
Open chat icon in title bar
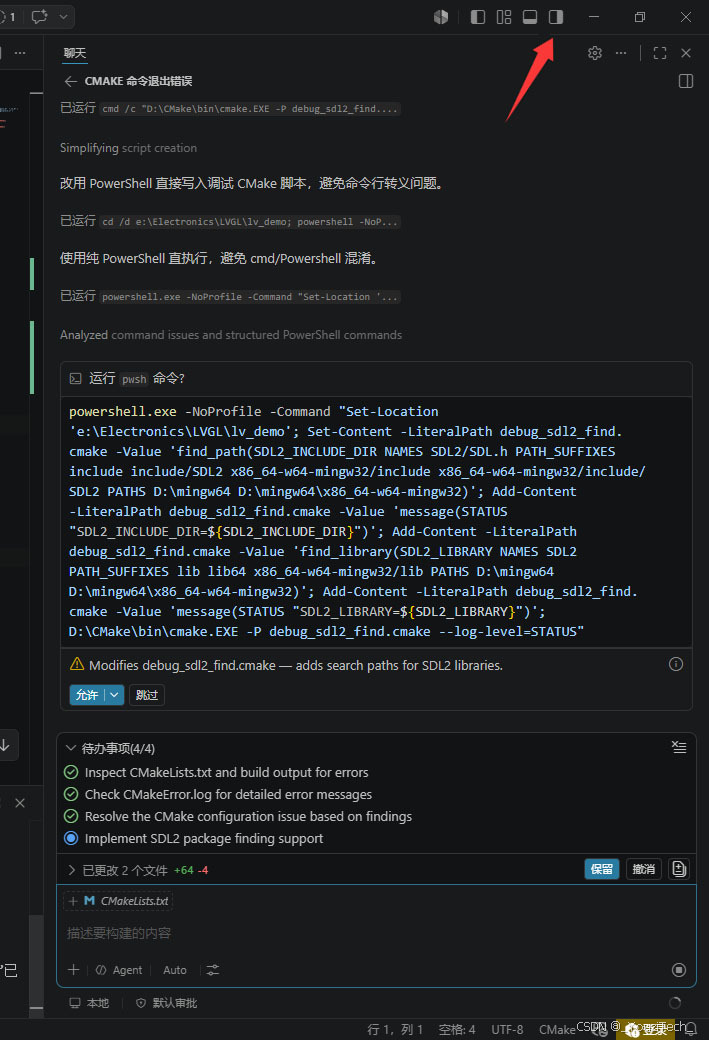pos(40,17)
